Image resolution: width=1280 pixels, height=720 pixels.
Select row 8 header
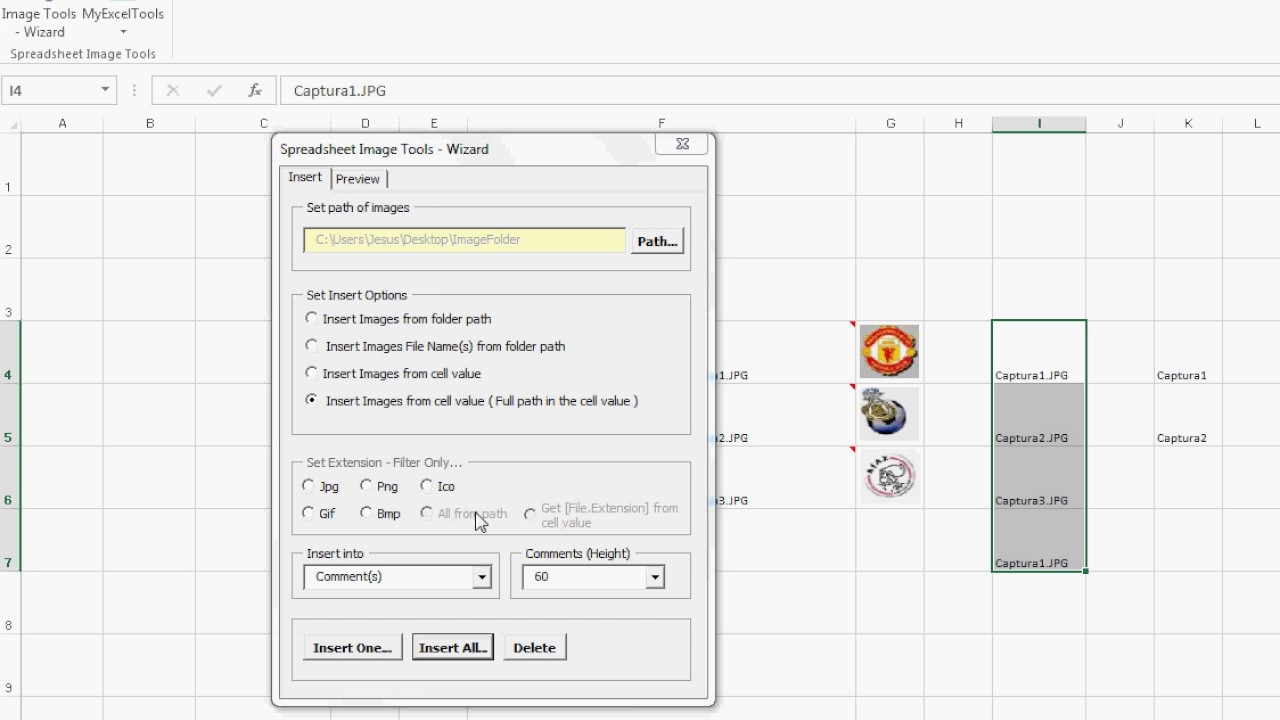tap(10, 603)
